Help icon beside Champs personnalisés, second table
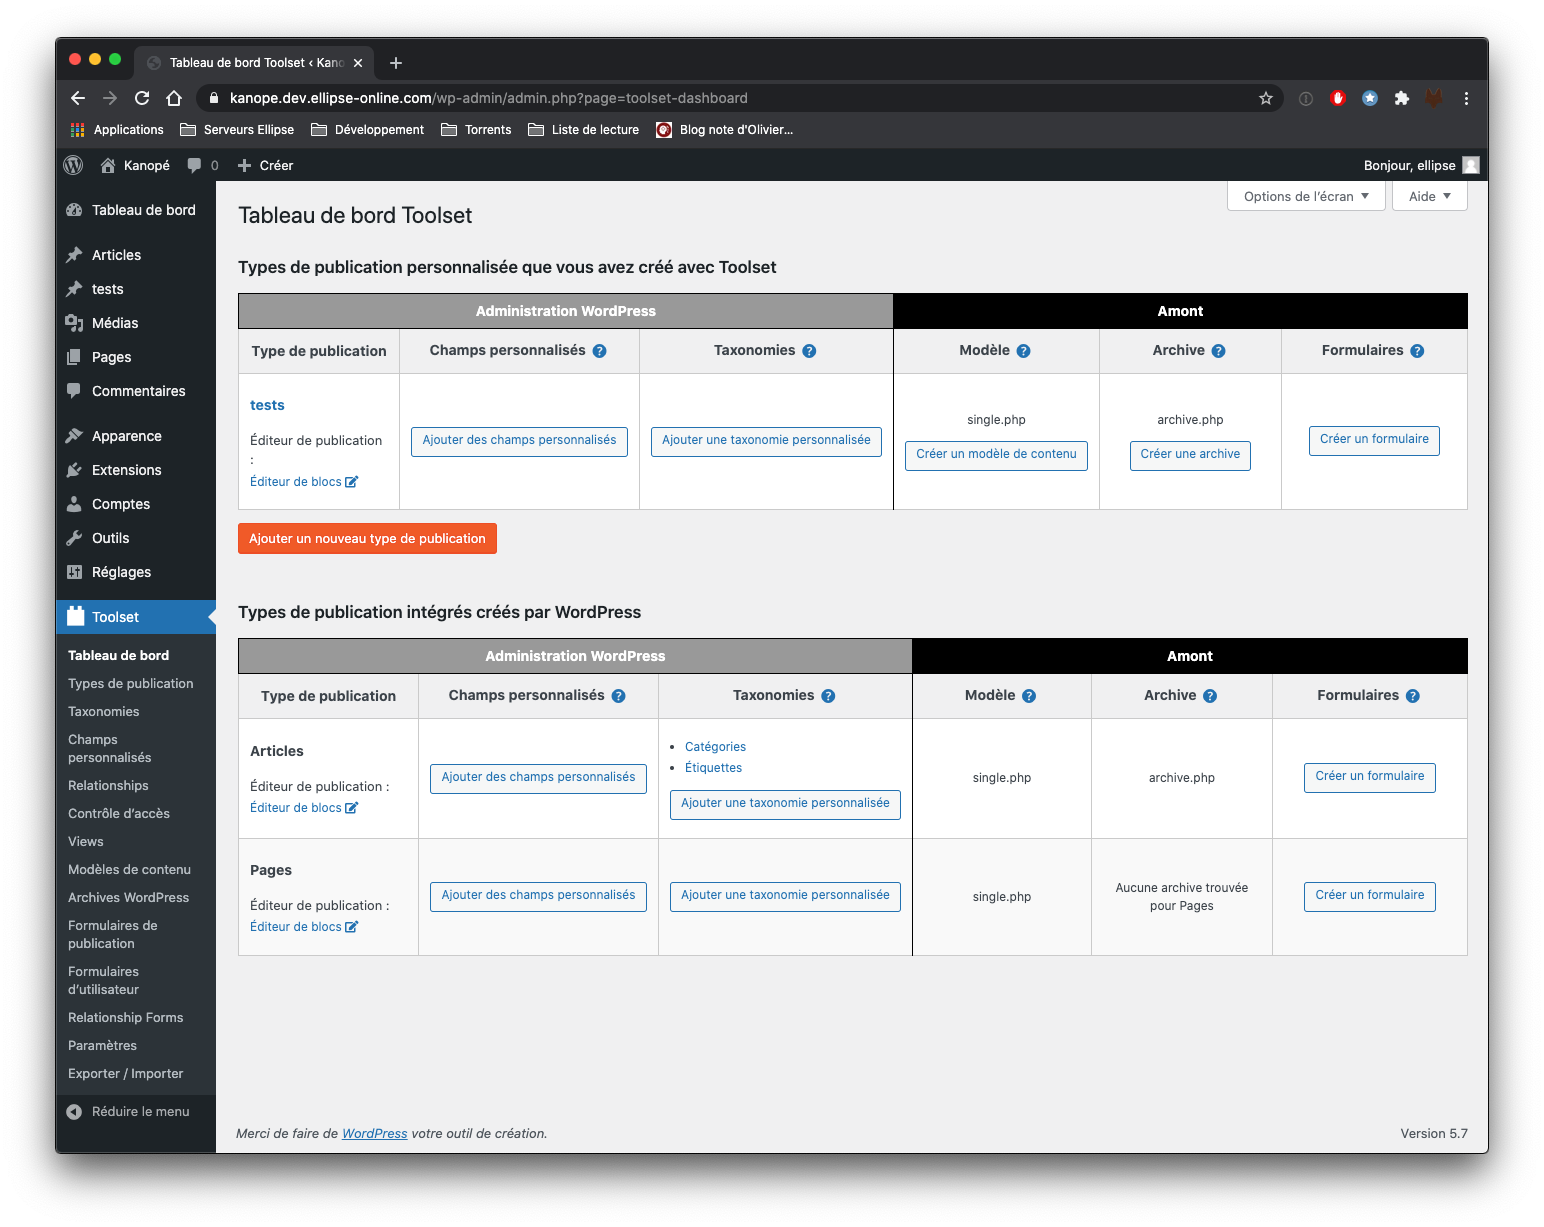Image resolution: width=1544 pixels, height=1227 pixels. click(x=618, y=696)
